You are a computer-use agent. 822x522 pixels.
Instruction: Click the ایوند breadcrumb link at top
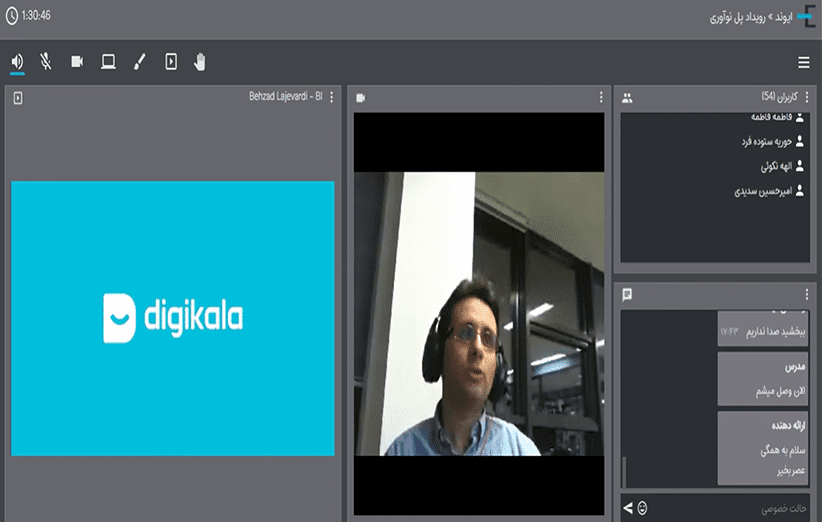click(x=783, y=17)
